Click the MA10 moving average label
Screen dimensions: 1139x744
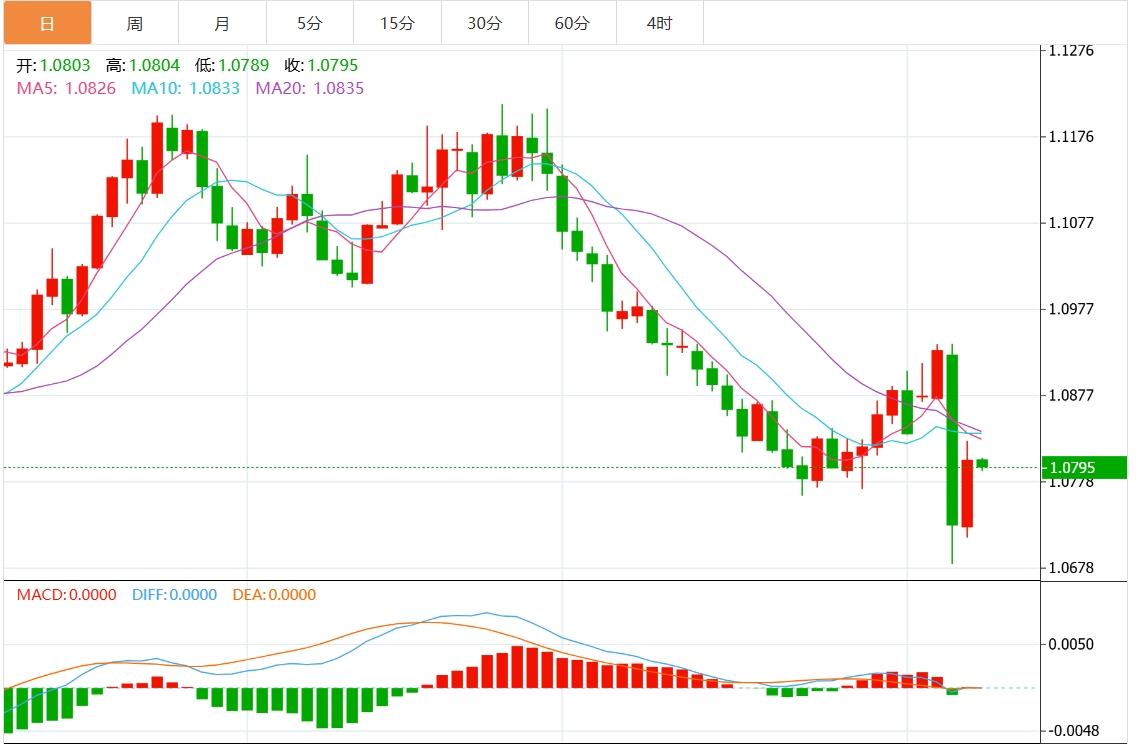click(x=186, y=88)
